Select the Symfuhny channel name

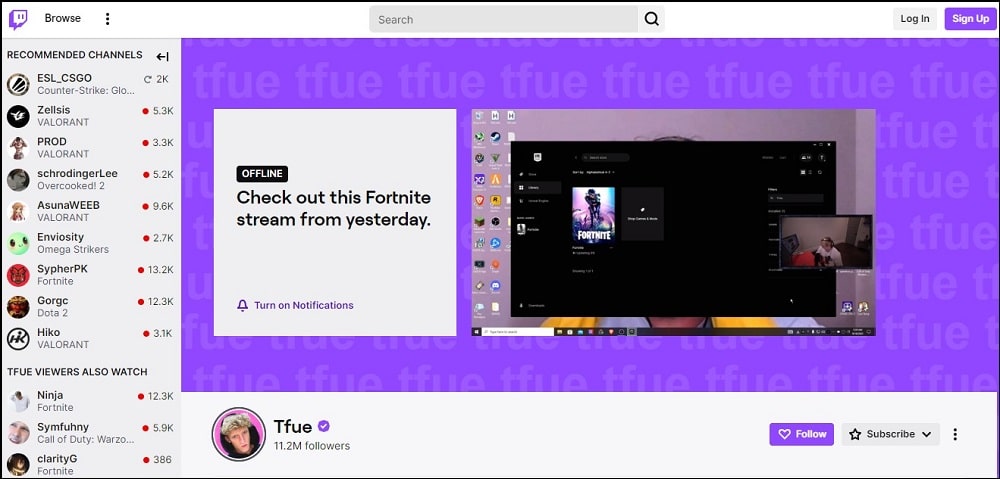62,427
